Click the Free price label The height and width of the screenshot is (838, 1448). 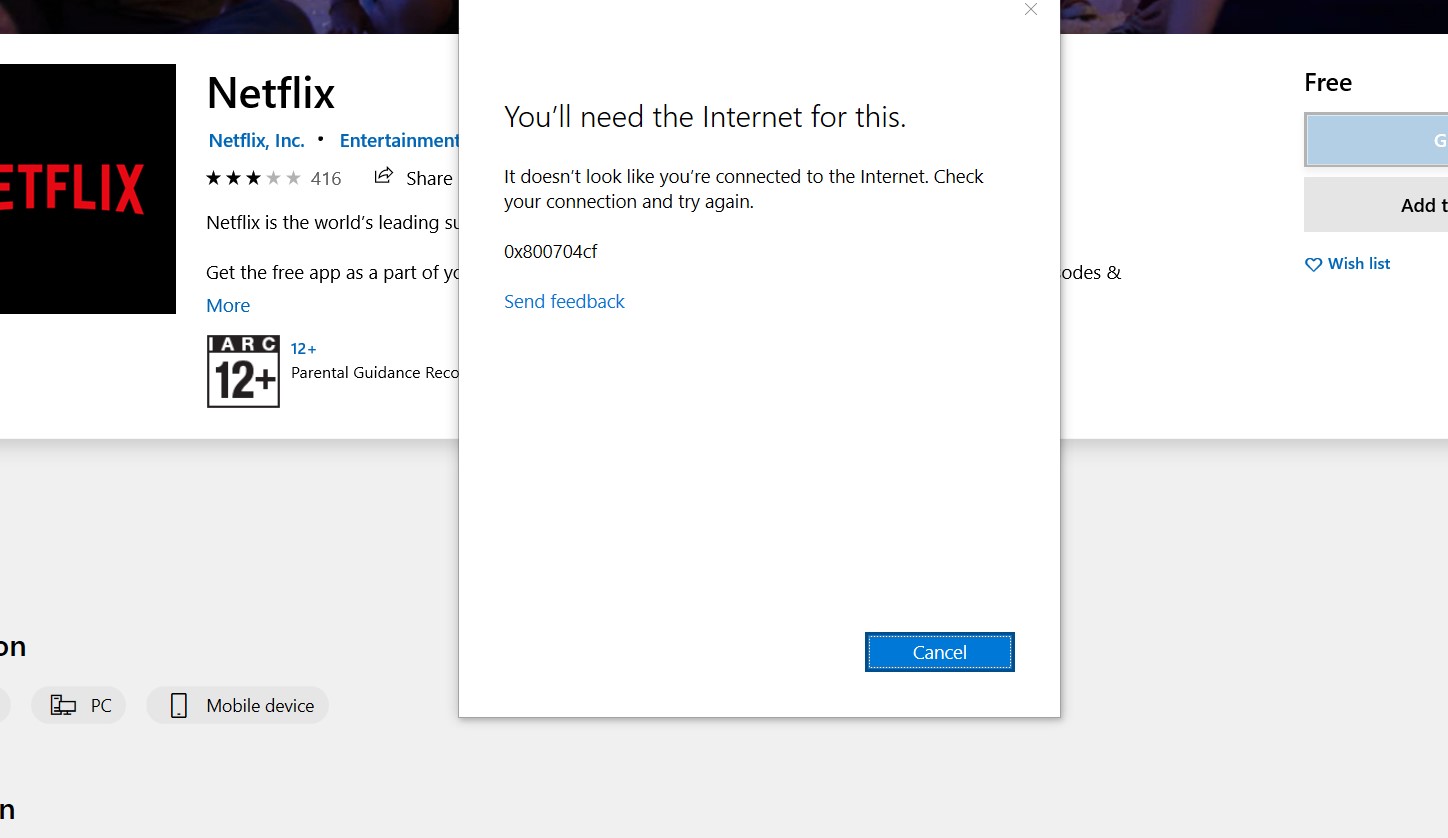coord(1328,83)
